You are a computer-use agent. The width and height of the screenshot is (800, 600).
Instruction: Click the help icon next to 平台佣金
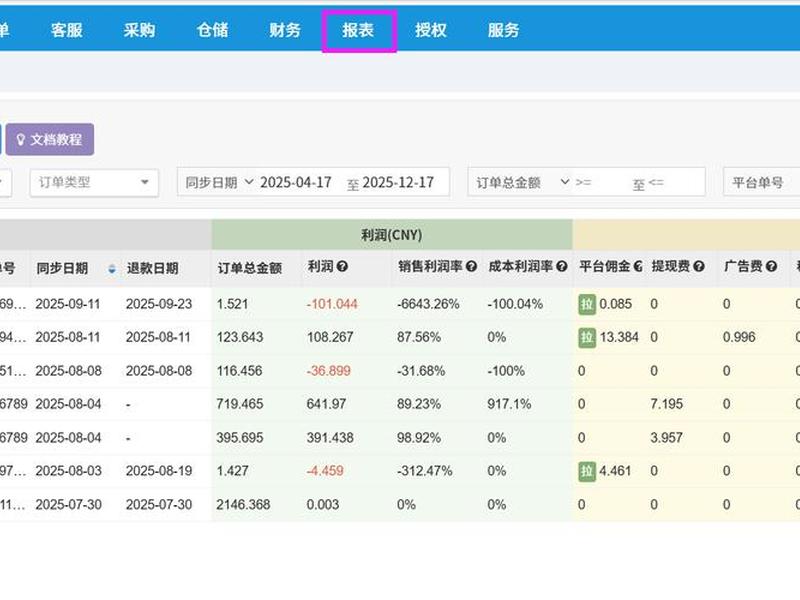tap(638, 266)
